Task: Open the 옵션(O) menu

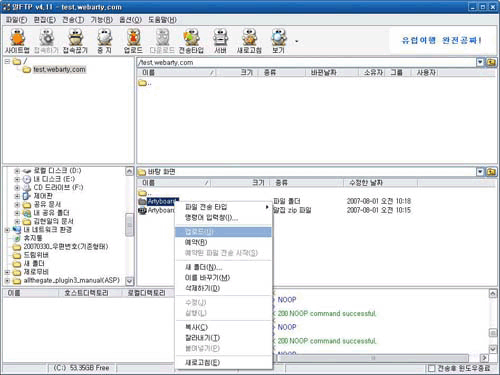Action: tap(131, 20)
